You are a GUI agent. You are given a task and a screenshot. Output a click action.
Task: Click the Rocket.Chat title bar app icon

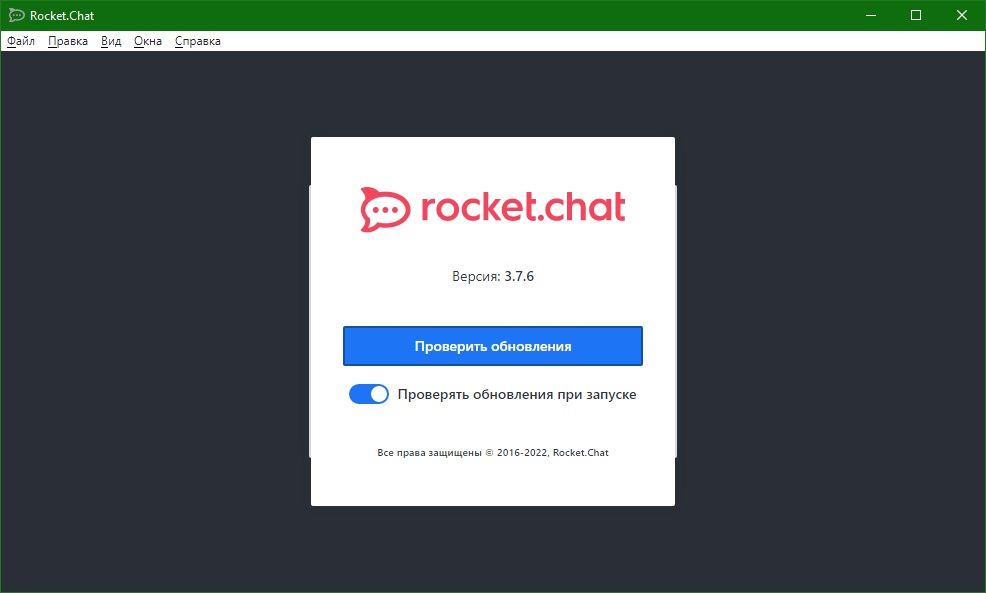16,15
